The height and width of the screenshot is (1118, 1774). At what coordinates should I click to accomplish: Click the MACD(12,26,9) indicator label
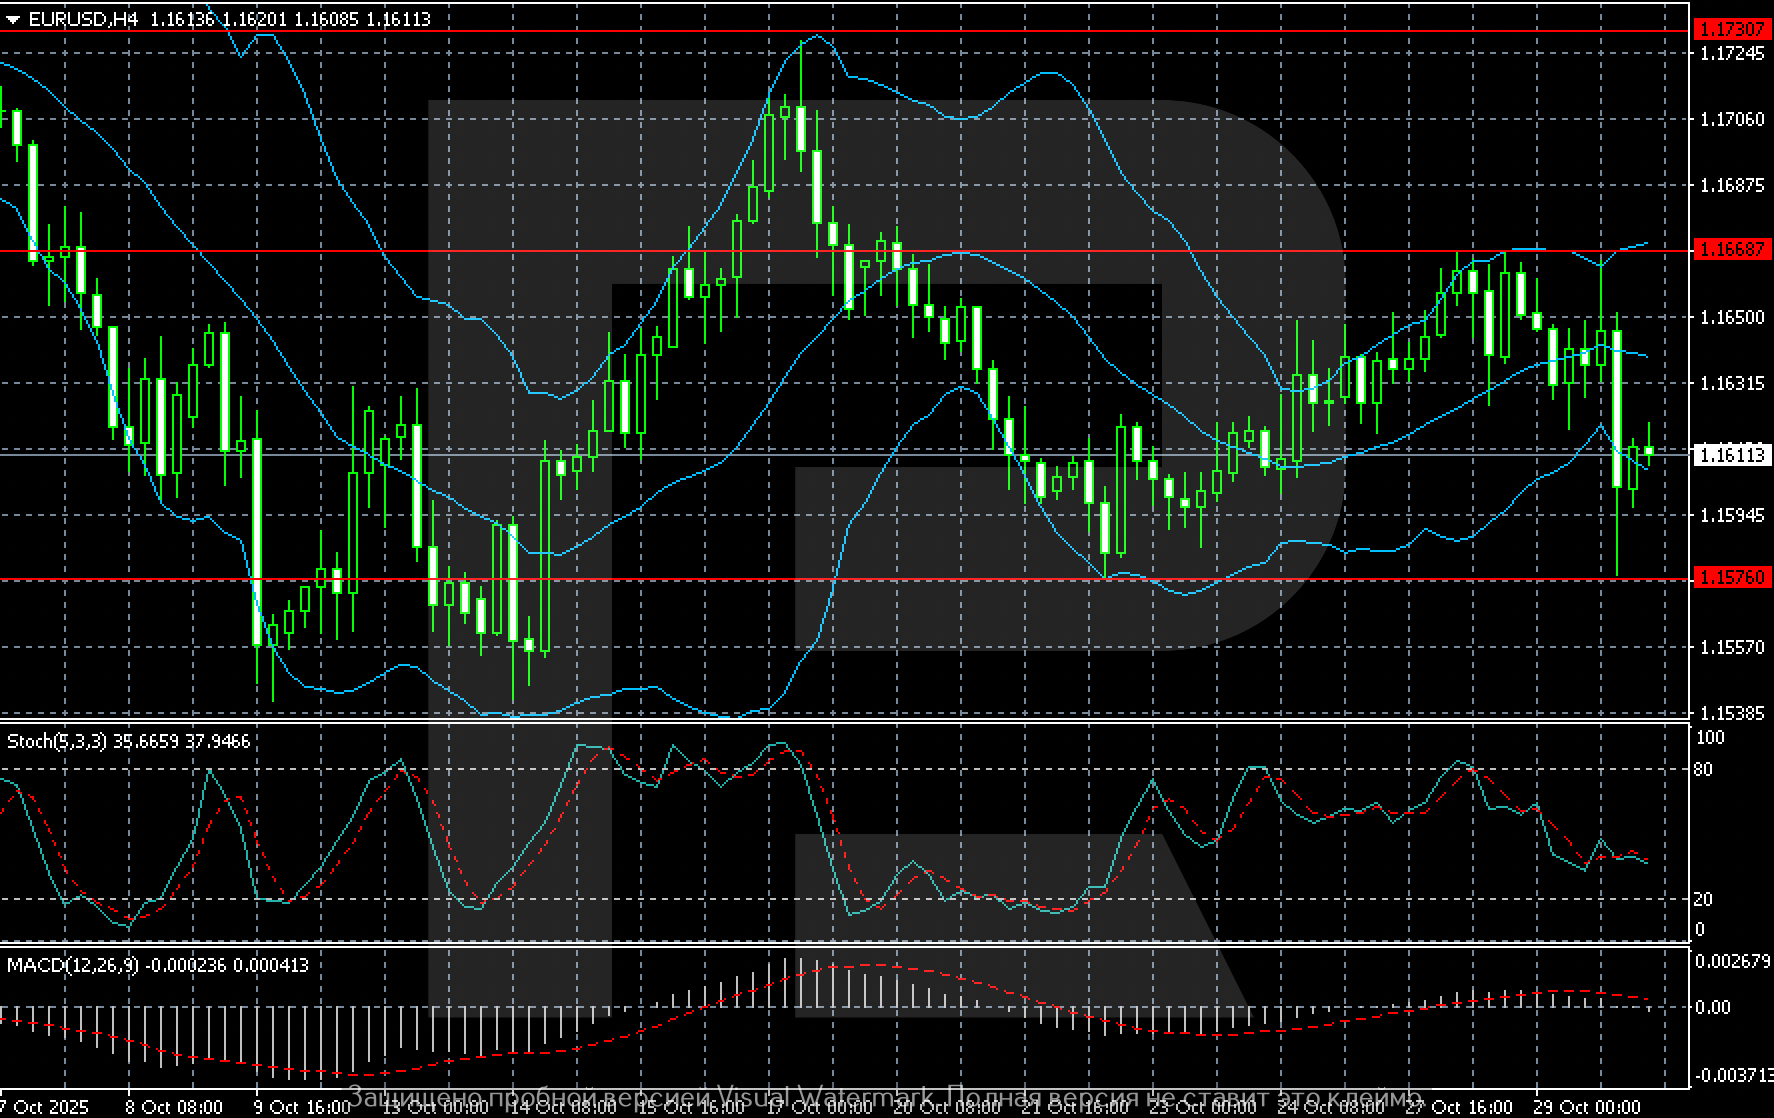pos(73,965)
